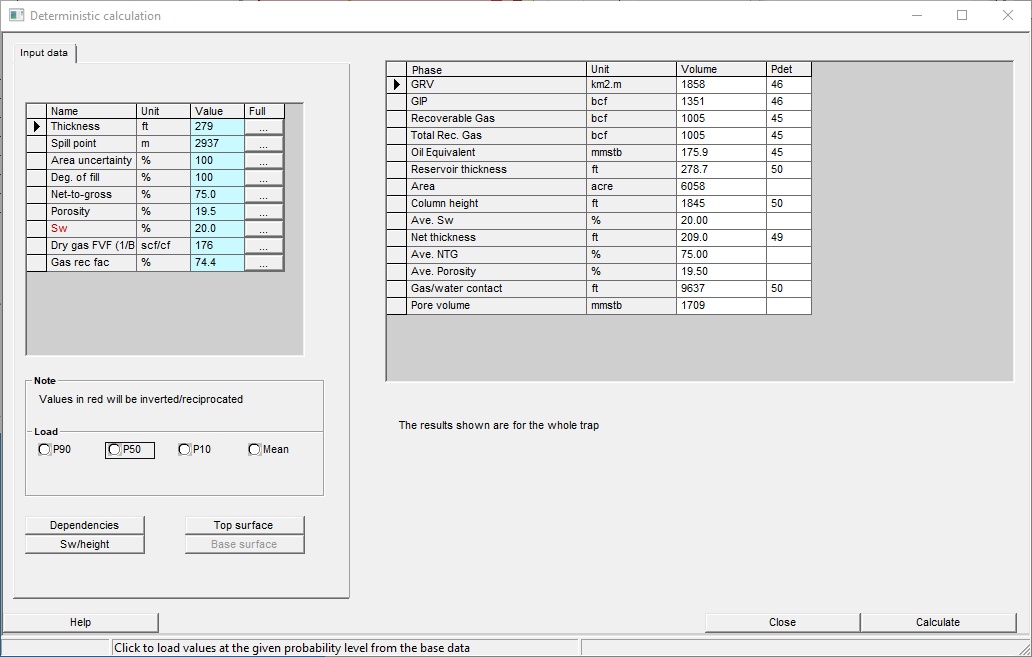The height and width of the screenshot is (657, 1032).
Task: Switch to the Input data tab
Action: click(x=44, y=53)
